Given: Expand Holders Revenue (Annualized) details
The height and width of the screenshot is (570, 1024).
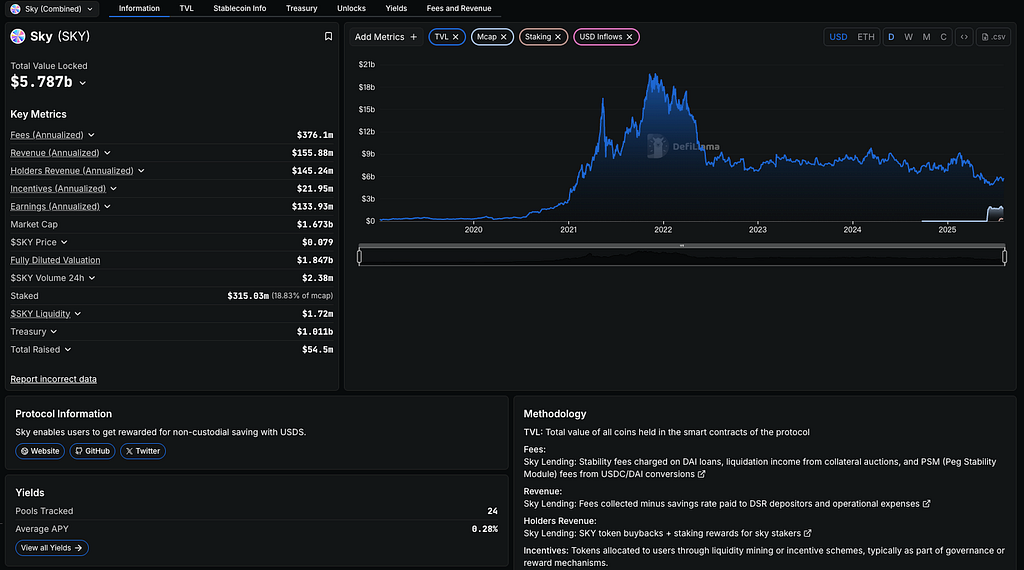Looking at the screenshot, I should click(x=141, y=171).
